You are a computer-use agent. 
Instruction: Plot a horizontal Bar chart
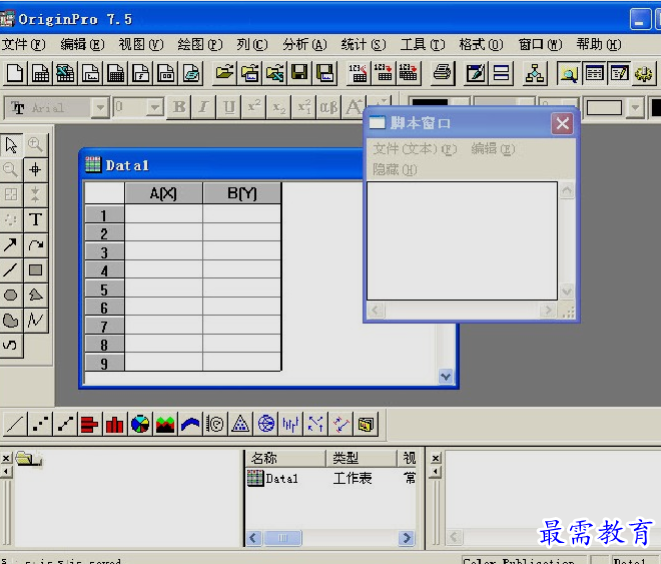[x=90, y=424]
